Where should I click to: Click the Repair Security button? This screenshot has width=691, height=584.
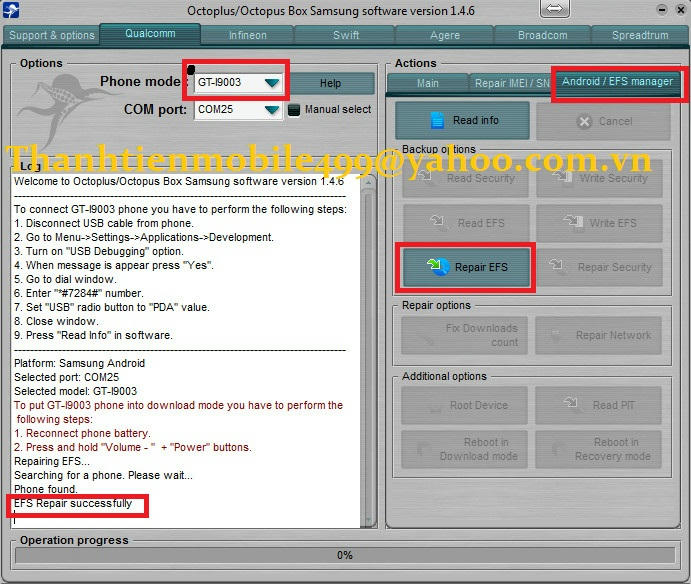599,267
